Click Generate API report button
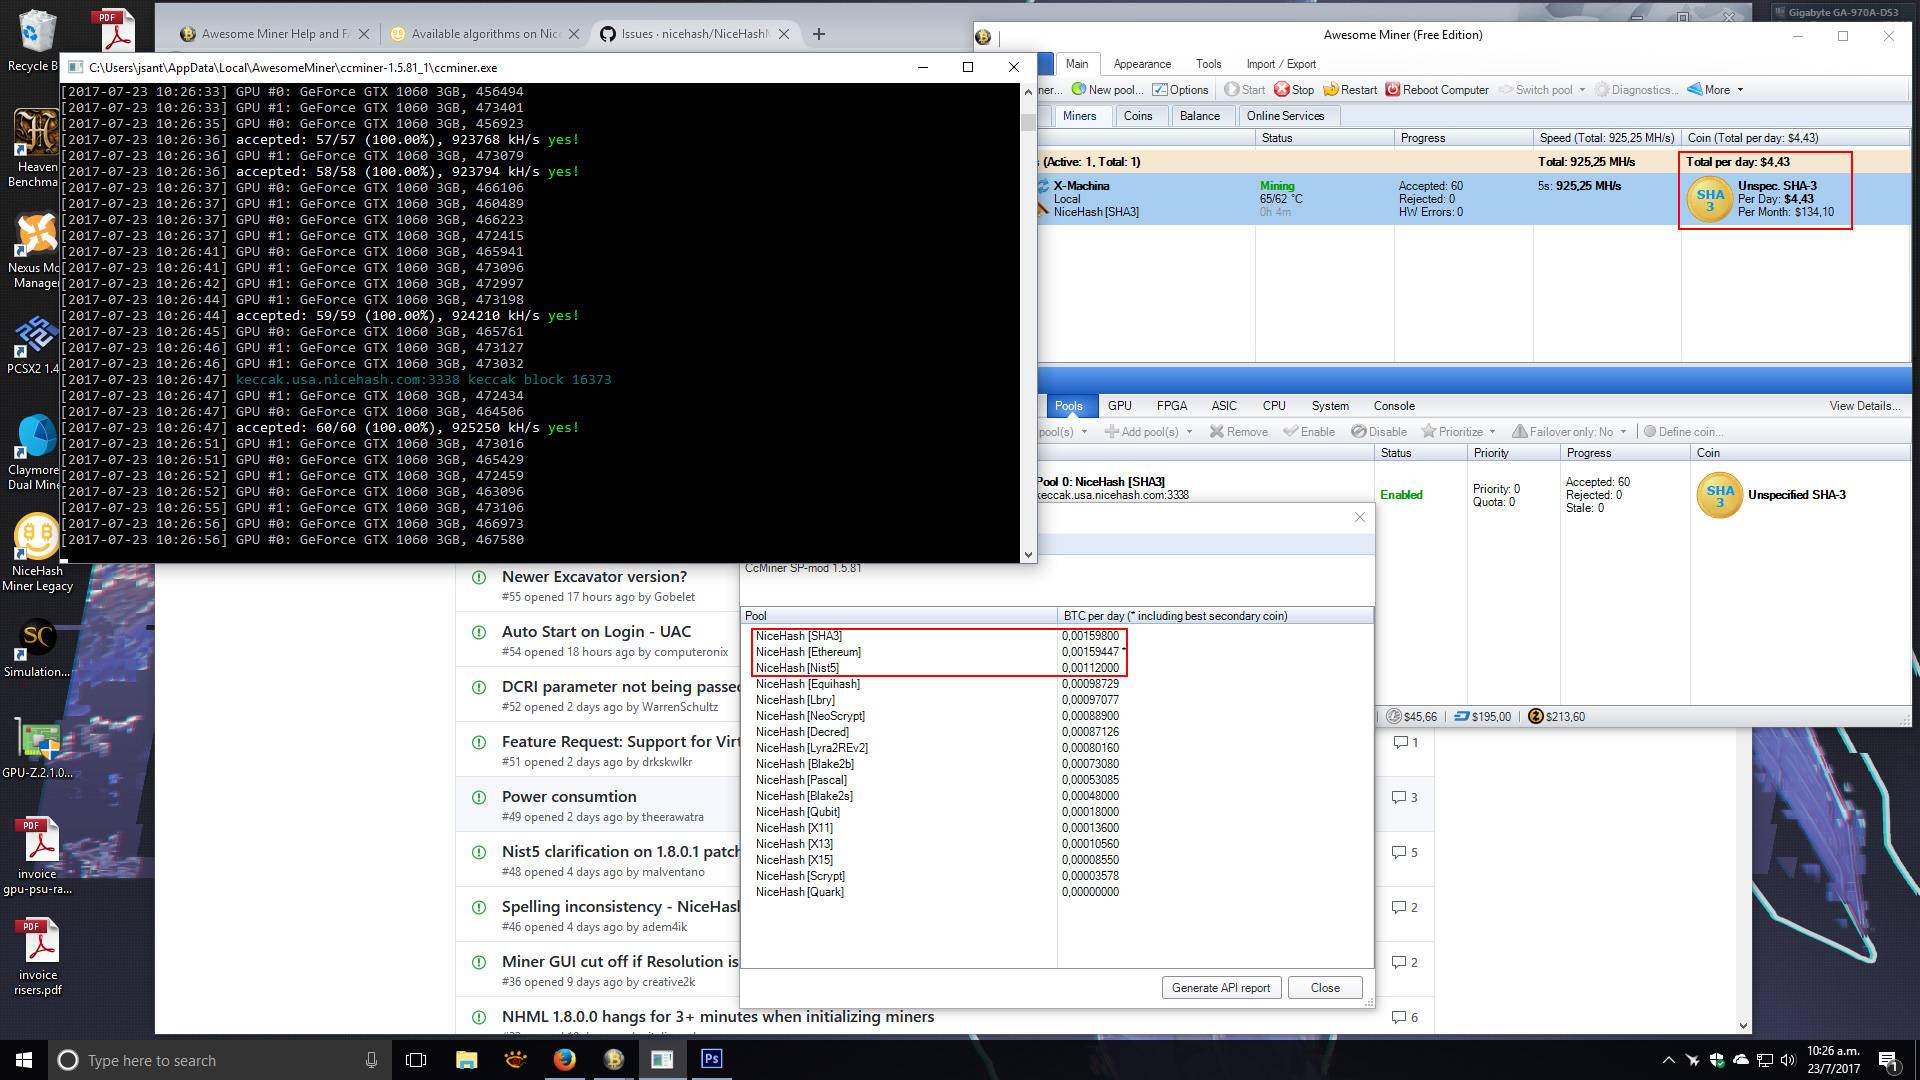The width and height of the screenshot is (1920, 1080). pyautogui.click(x=1221, y=988)
